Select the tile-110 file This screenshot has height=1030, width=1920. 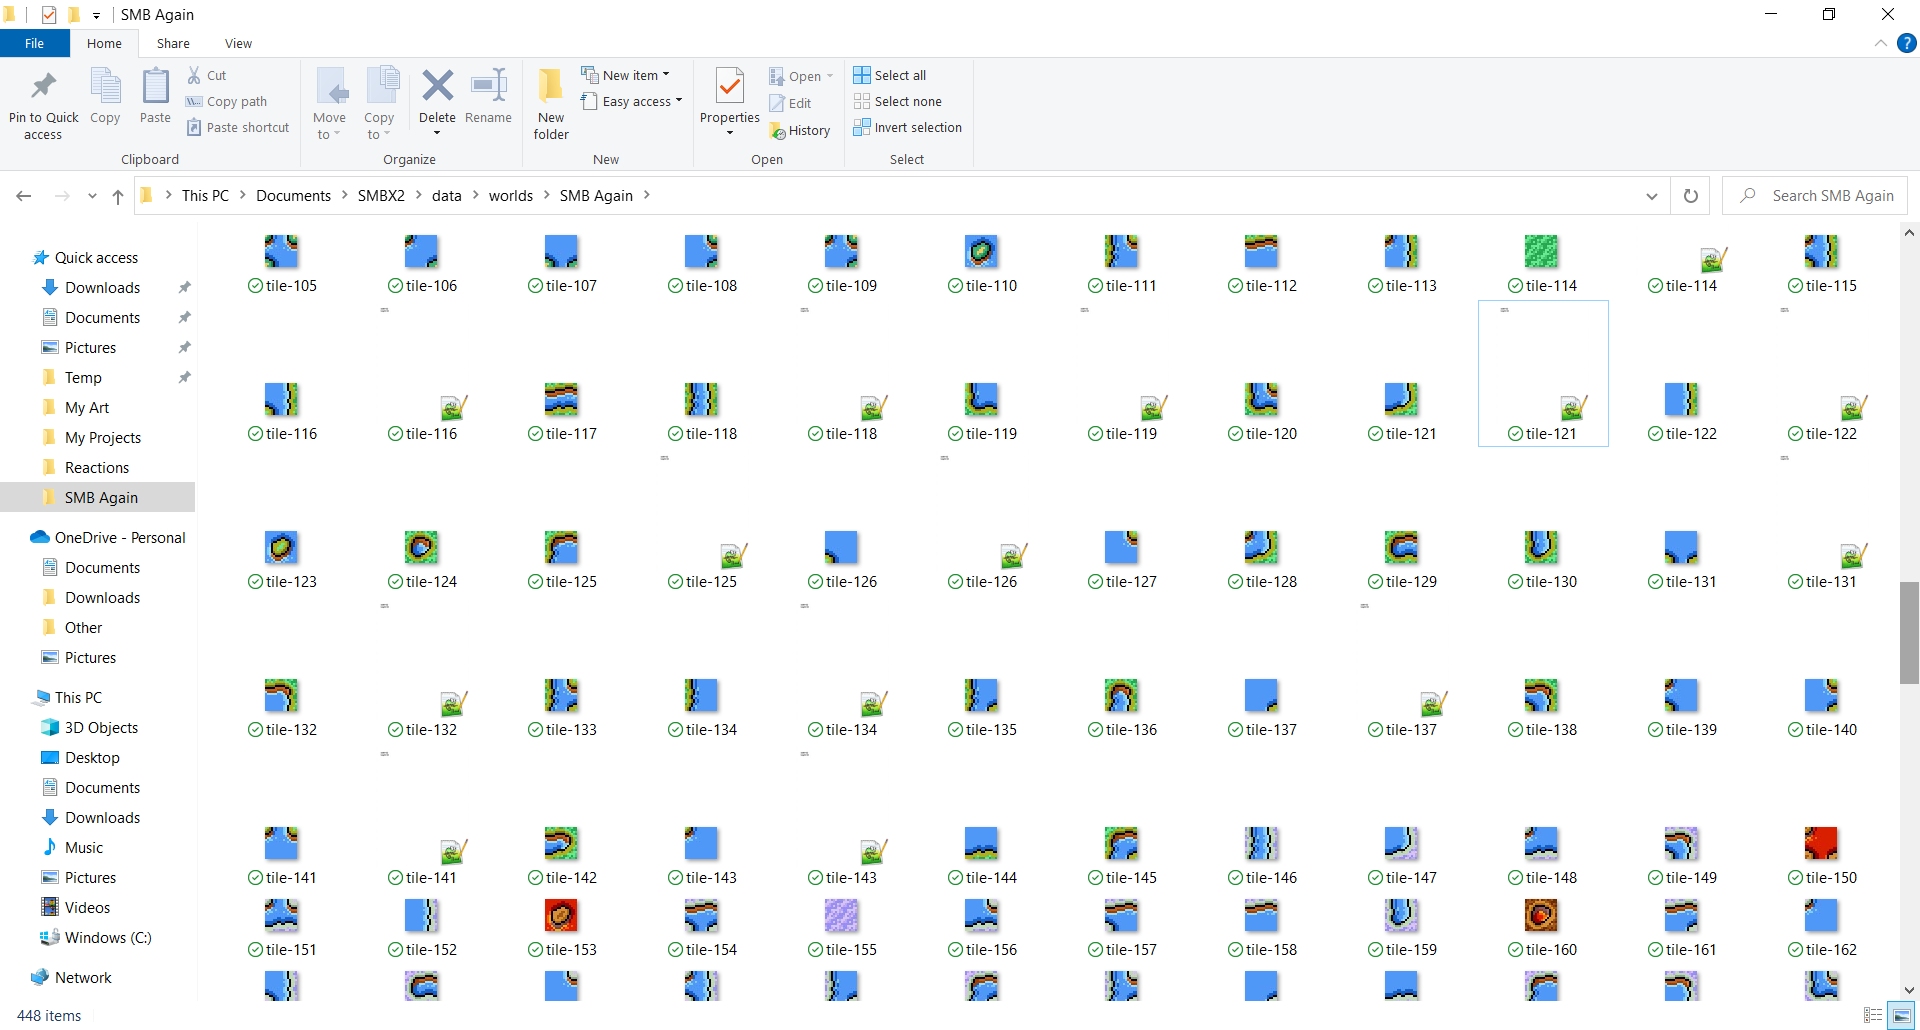[981, 264]
